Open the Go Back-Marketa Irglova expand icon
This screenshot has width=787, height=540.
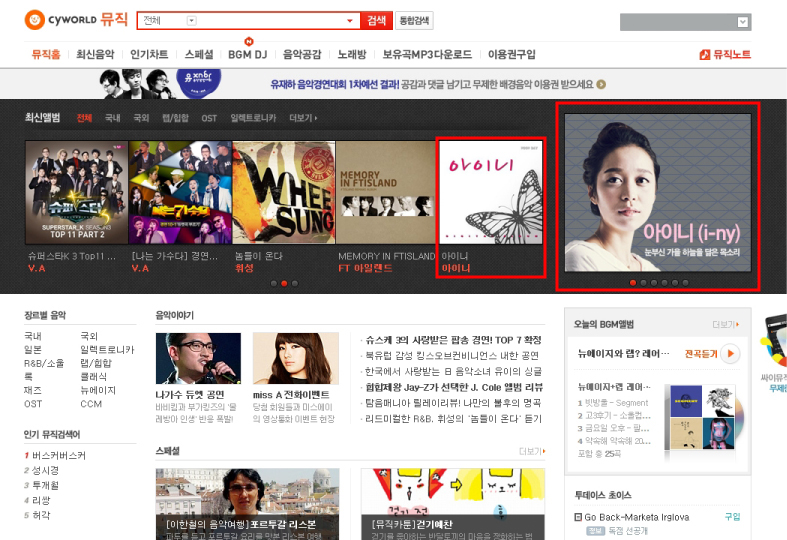coord(578,517)
